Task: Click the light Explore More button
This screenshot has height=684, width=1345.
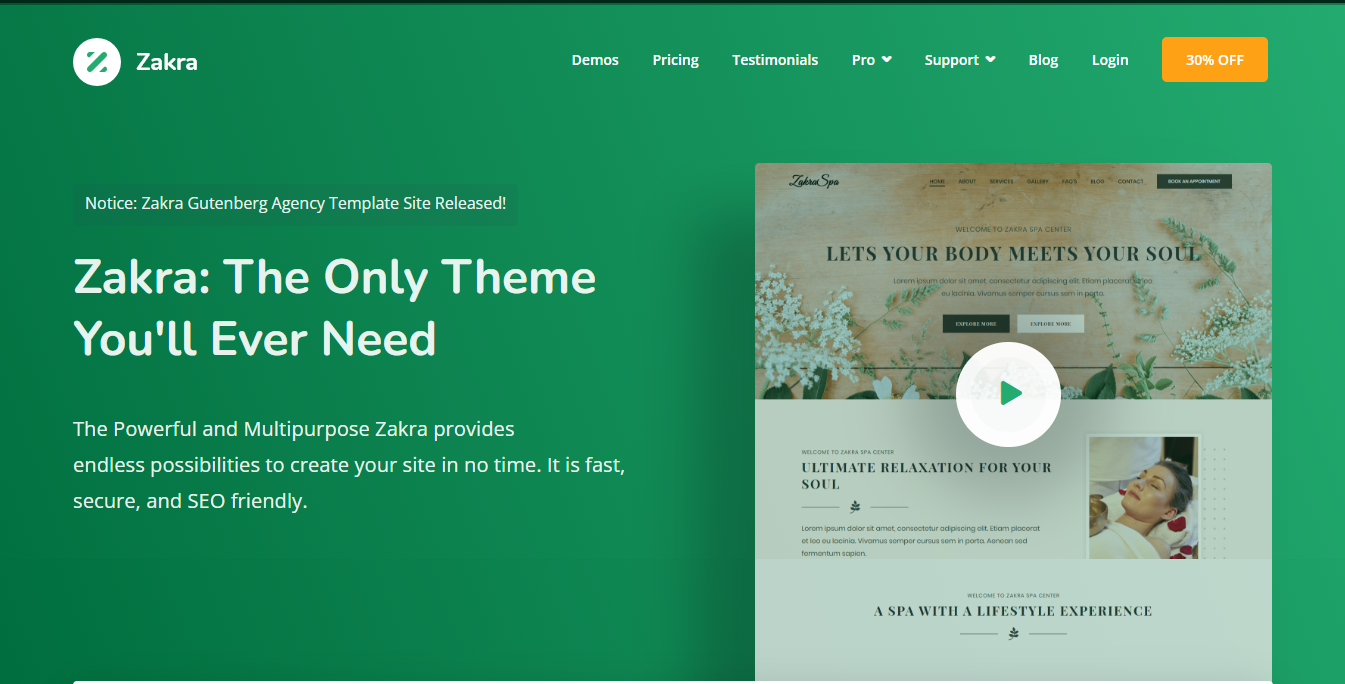Action: pos(1050,324)
